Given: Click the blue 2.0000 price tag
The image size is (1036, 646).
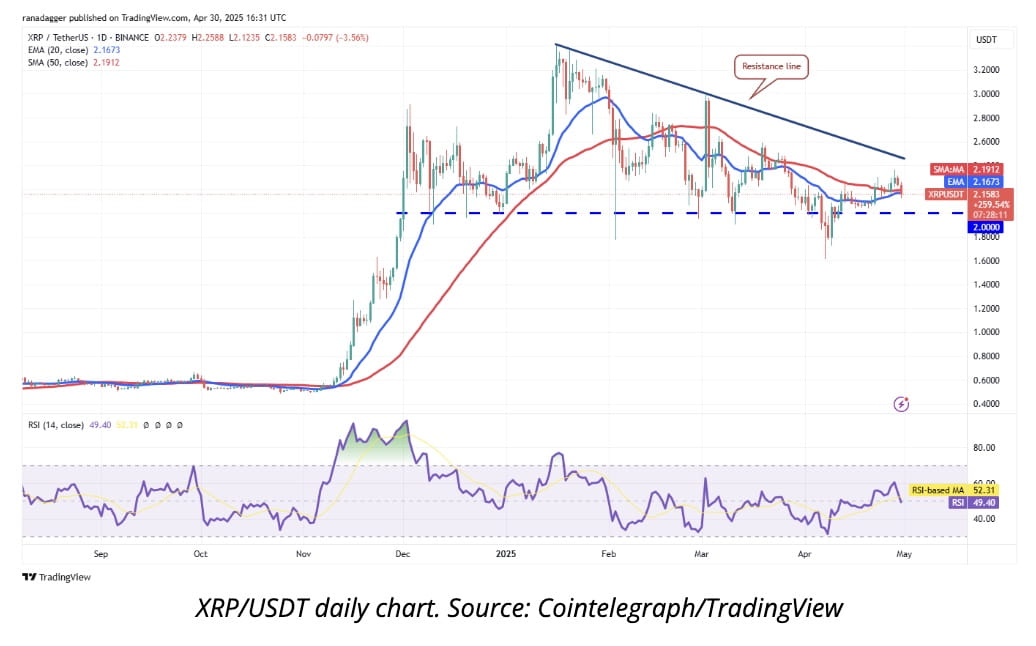Looking at the screenshot, I should (985, 227).
